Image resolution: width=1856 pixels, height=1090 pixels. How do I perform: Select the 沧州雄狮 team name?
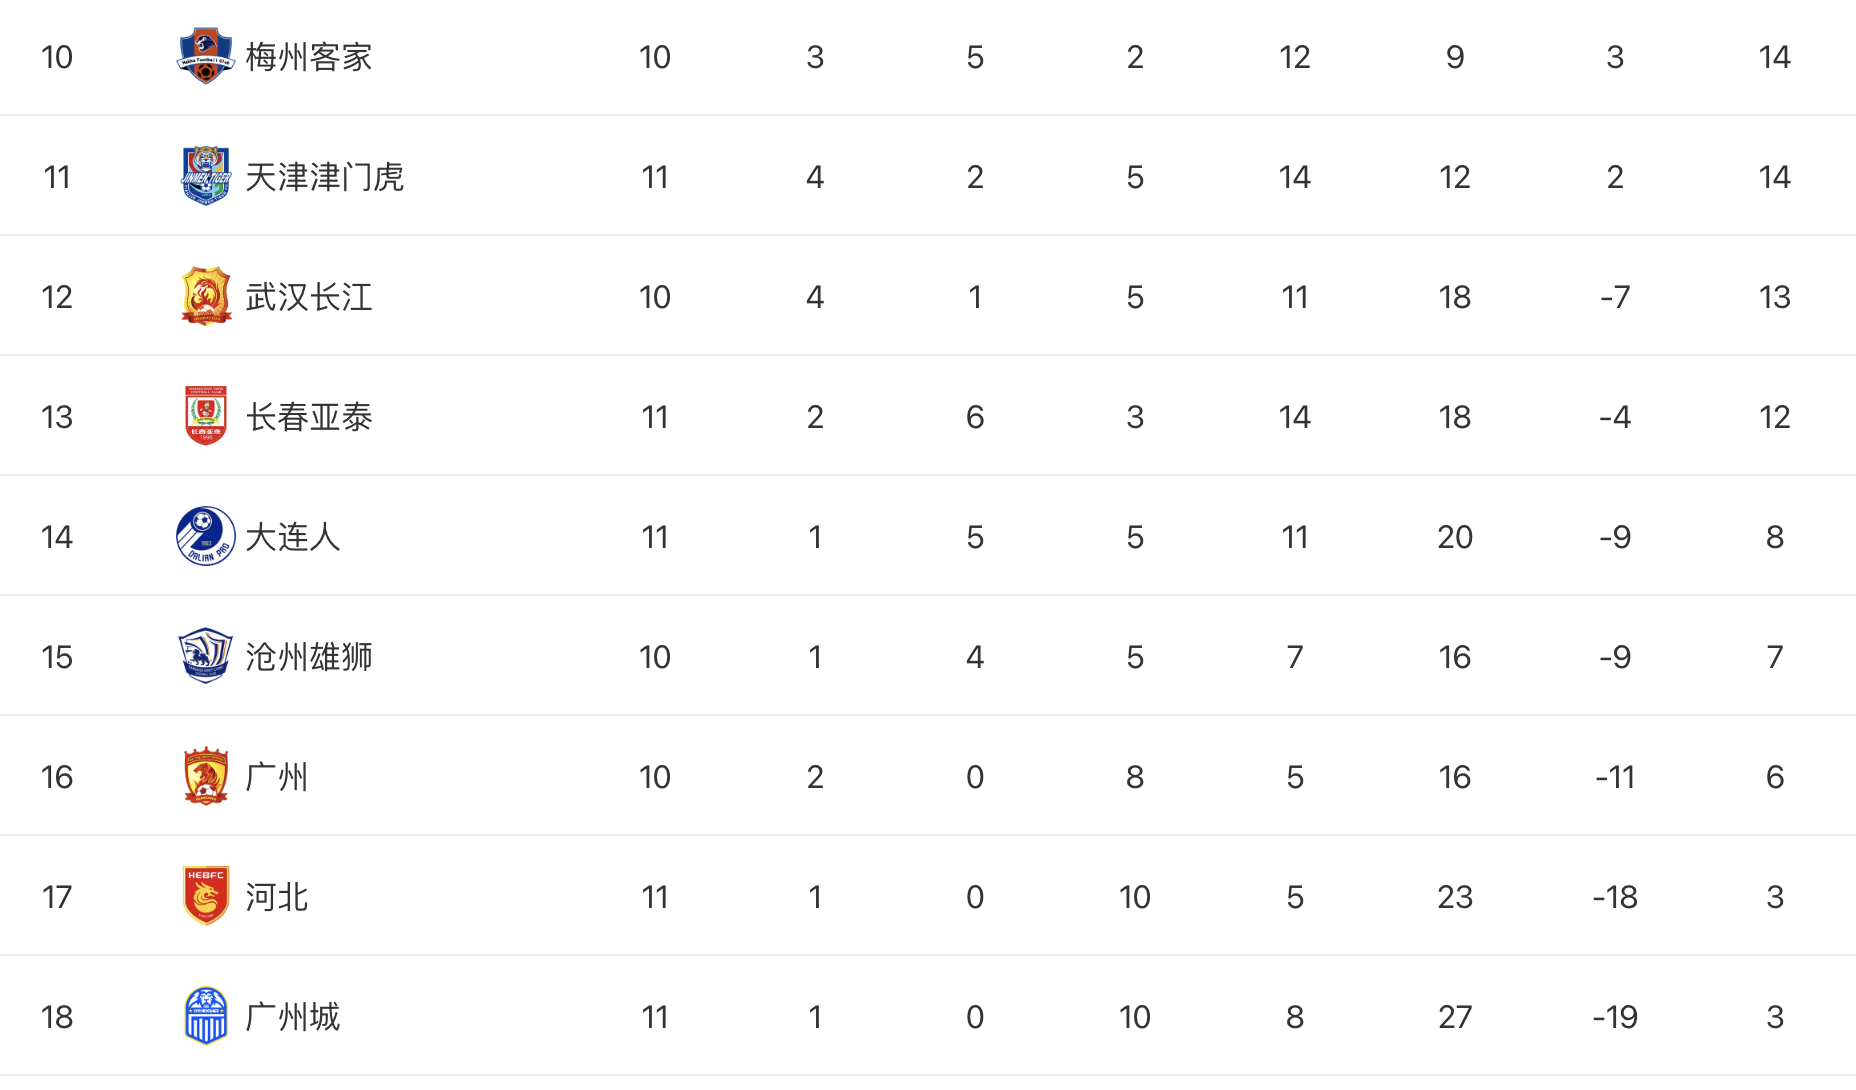[309, 657]
